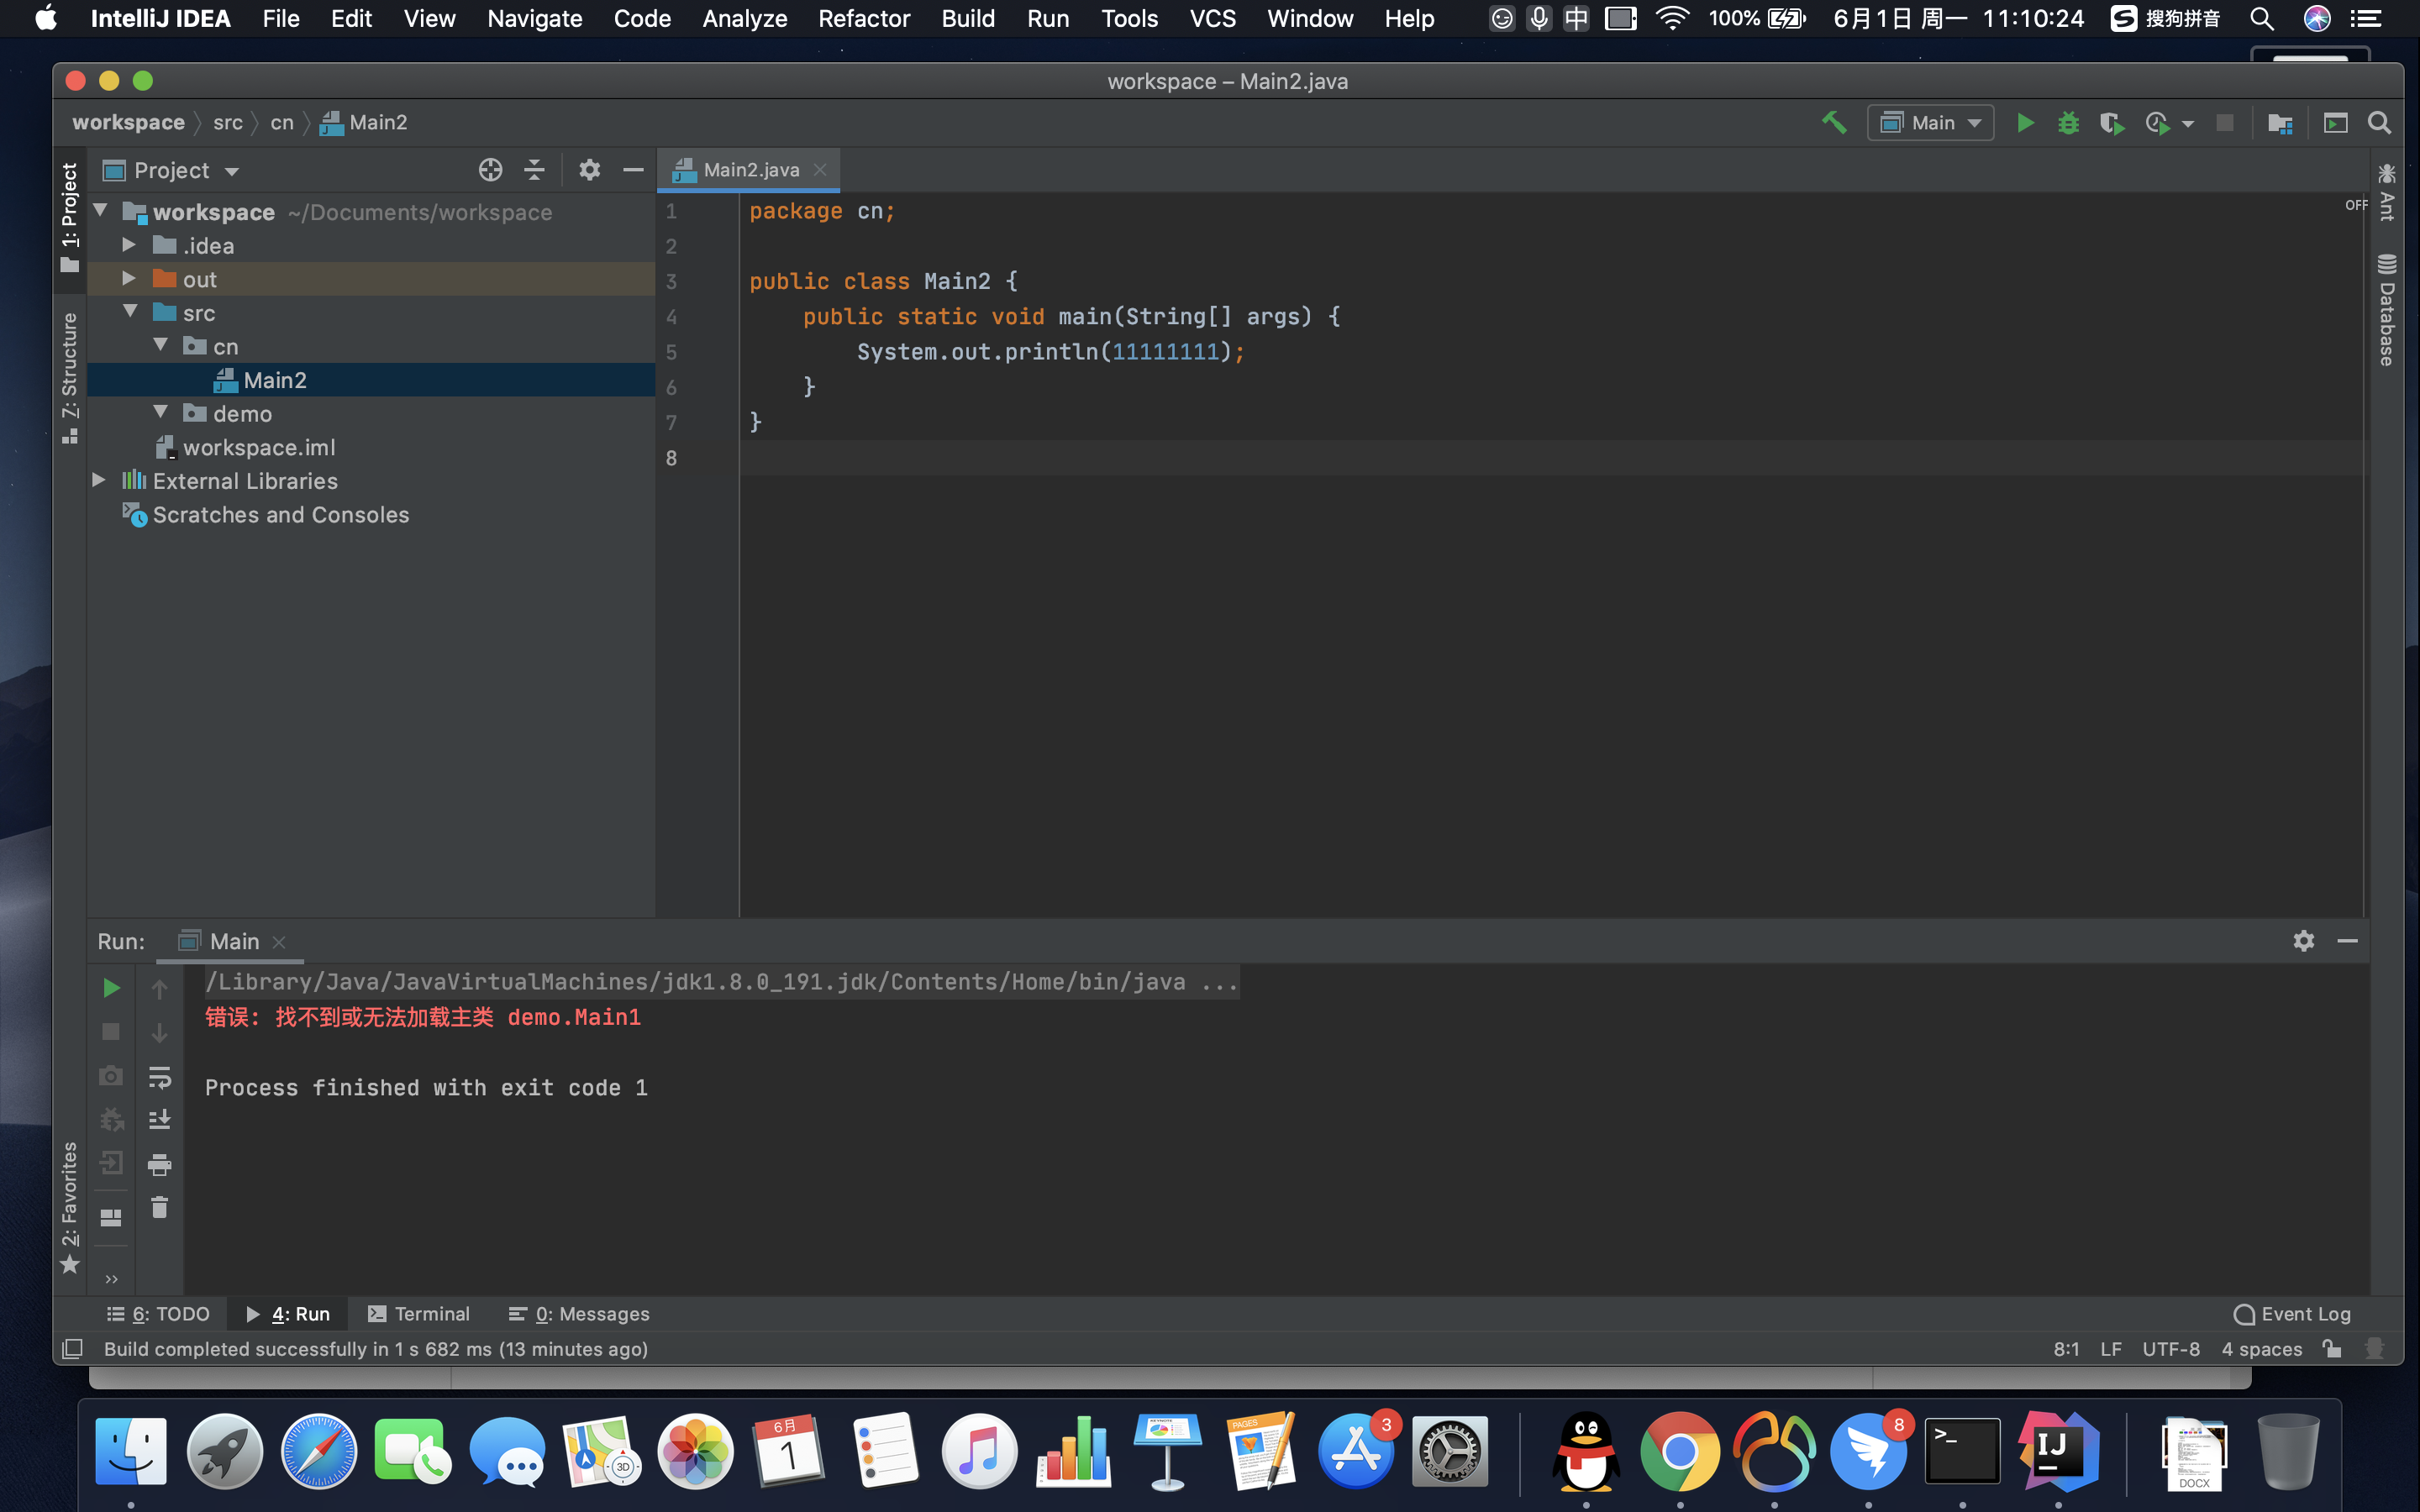Screen dimensions: 2420x1512
Task: Collapse the cn package
Action: point(160,345)
